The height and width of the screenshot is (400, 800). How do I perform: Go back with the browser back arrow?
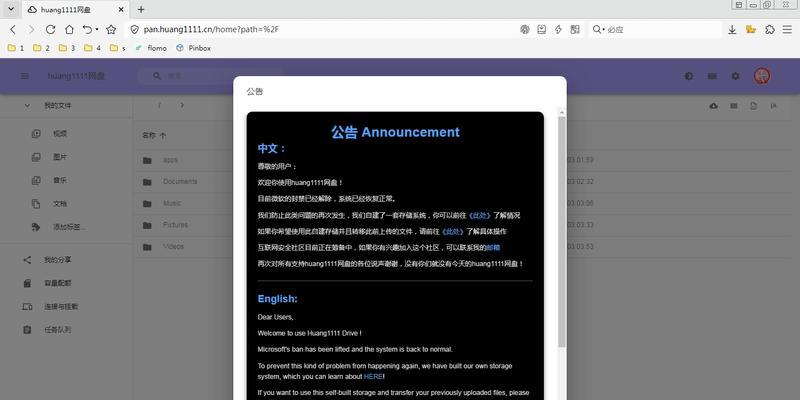13,30
